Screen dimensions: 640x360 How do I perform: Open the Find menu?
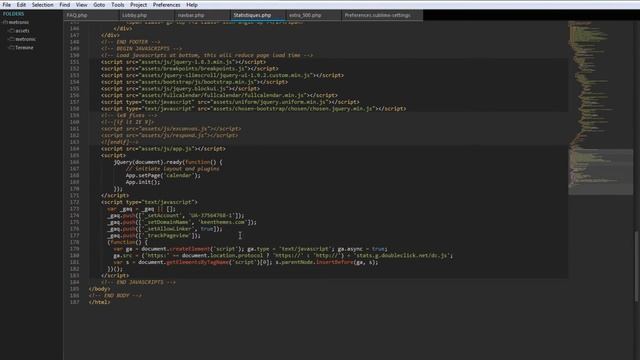(x=64, y=5)
